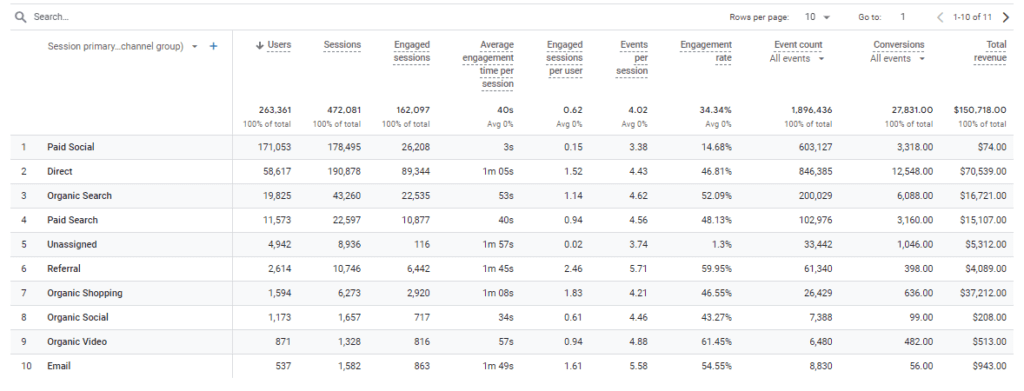Click the total revenue value $150,718.00
1024x391 pixels.
(980, 110)
